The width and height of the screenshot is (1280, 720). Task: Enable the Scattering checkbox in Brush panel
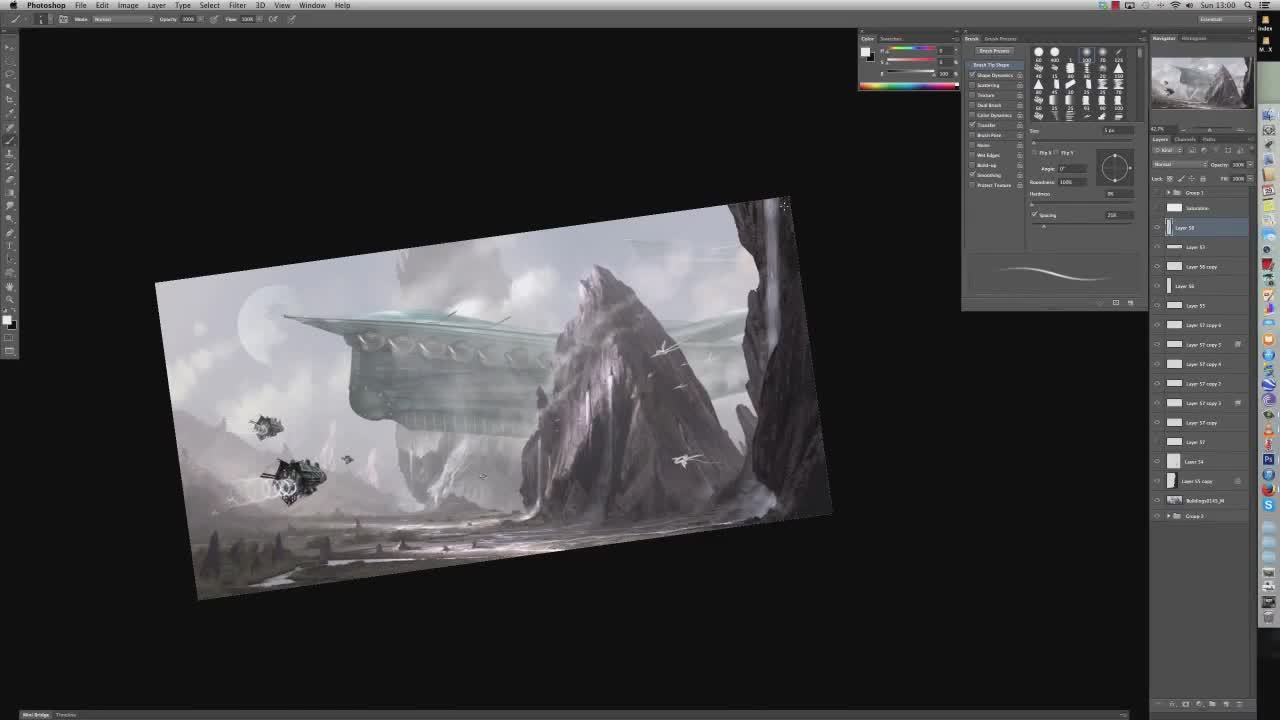(972, 85)
